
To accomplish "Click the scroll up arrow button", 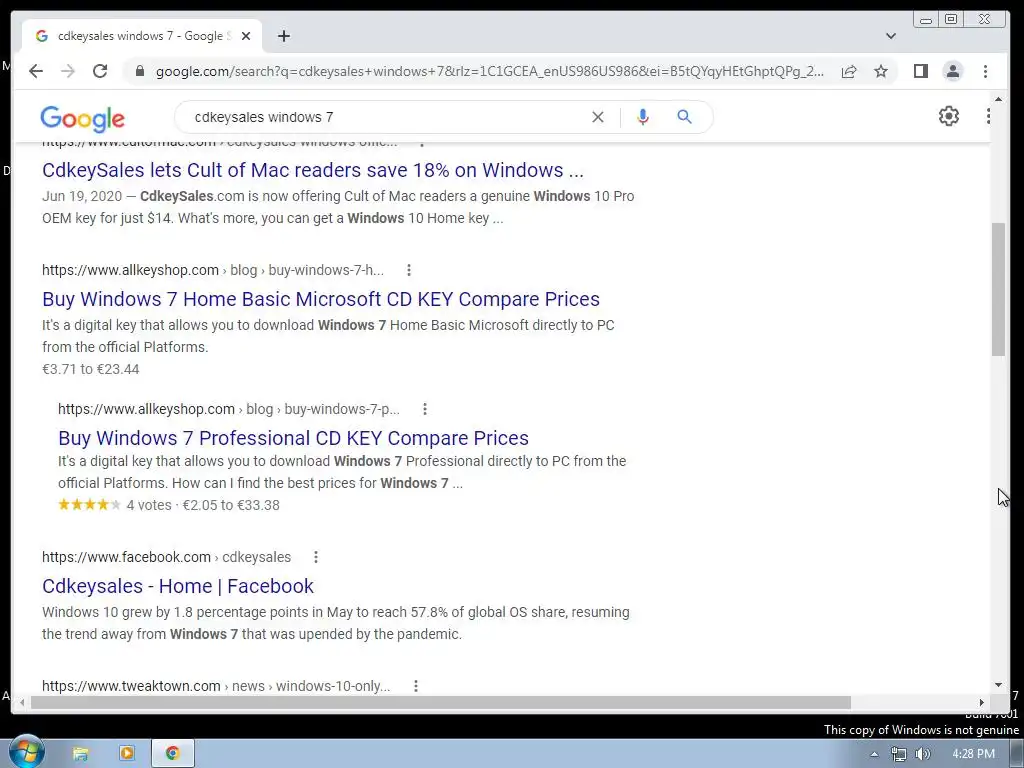I will [998, 99].
